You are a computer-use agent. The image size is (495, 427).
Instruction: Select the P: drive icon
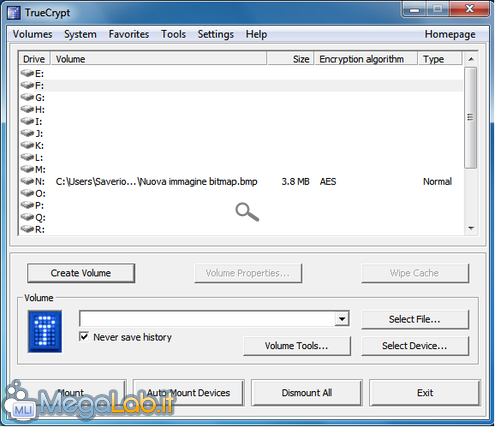pyautogui.click(x=27, y=205)
